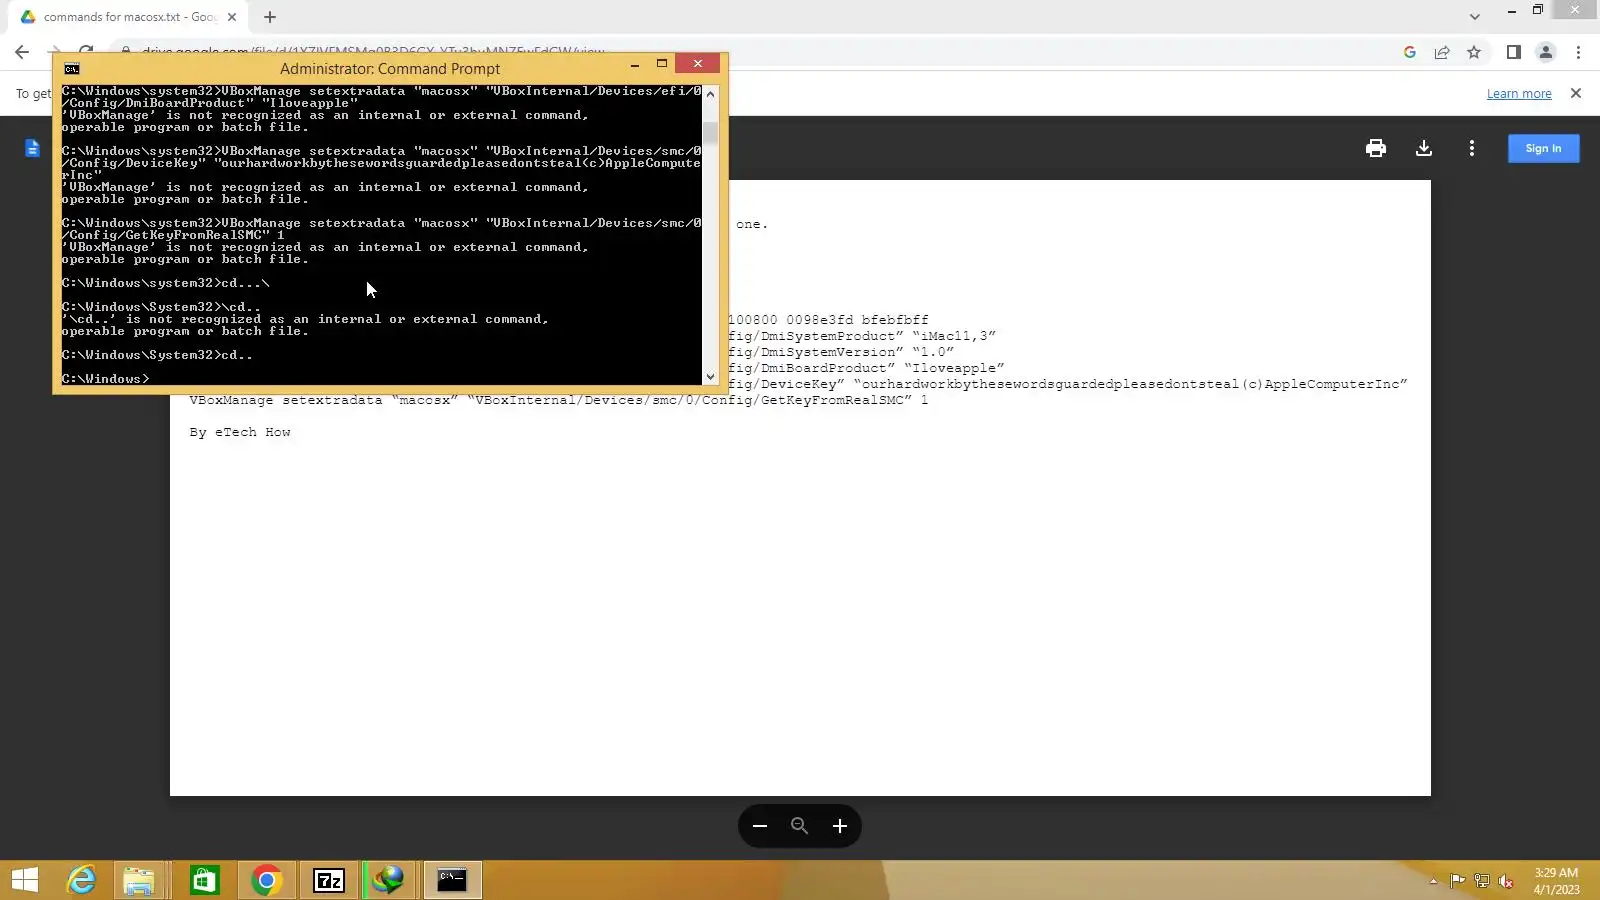Screen dimensions: 1600x900
Task: Open the Chrome three-dot menu
Action: [x=1578, y=52]
